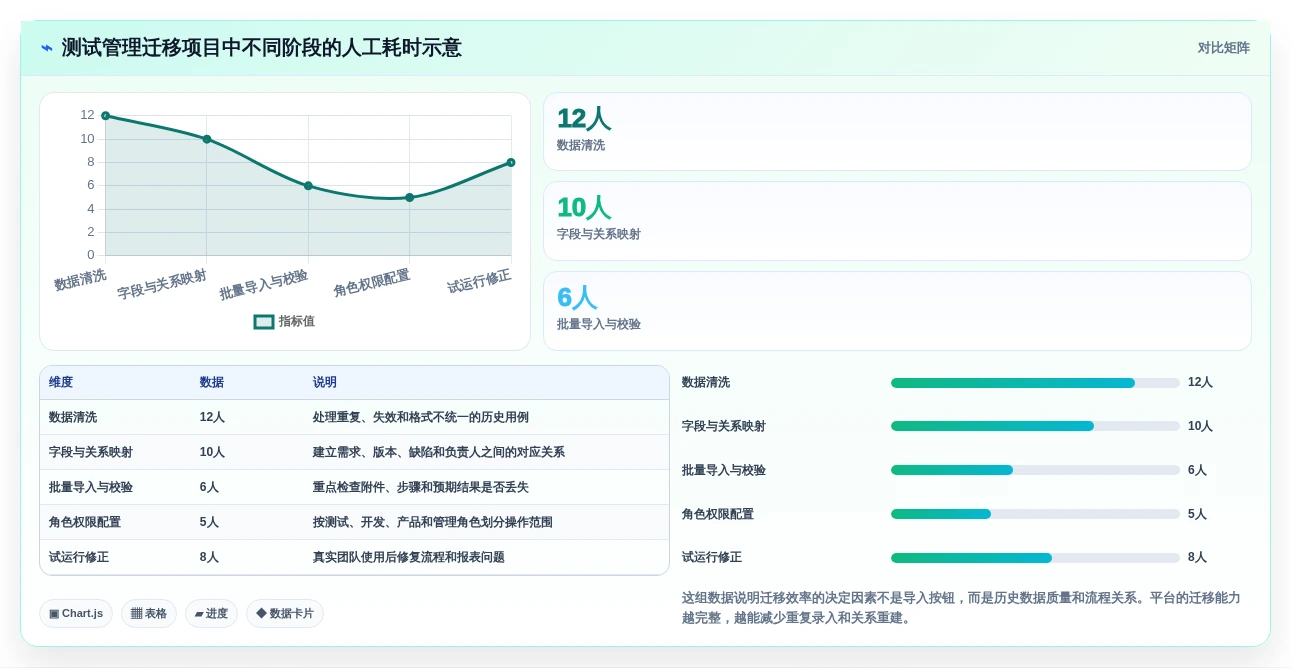Click the title 测试管理迁移项目中不同阶段的人工耗时示意

[x=262, y=48]
